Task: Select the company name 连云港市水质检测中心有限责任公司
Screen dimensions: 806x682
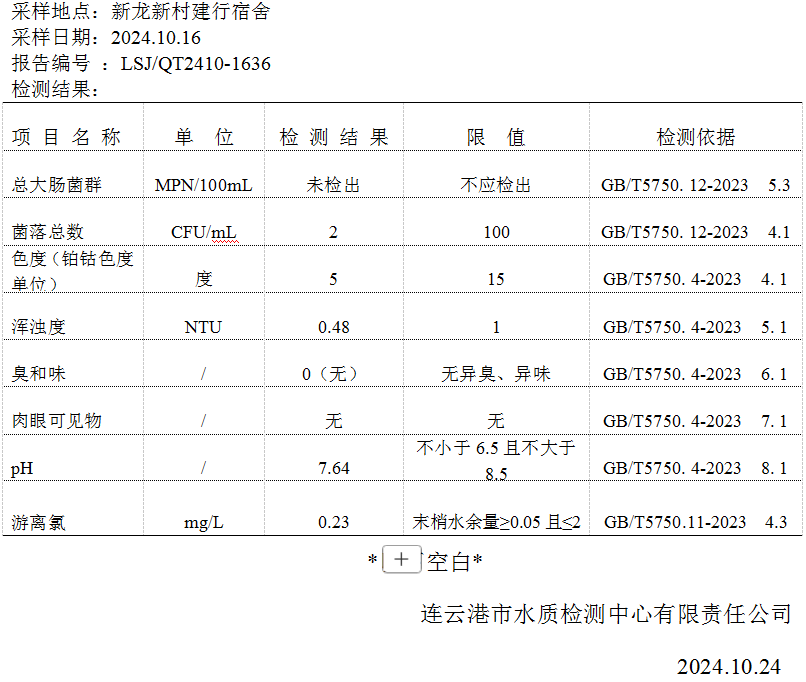Action: pos(606,614)
